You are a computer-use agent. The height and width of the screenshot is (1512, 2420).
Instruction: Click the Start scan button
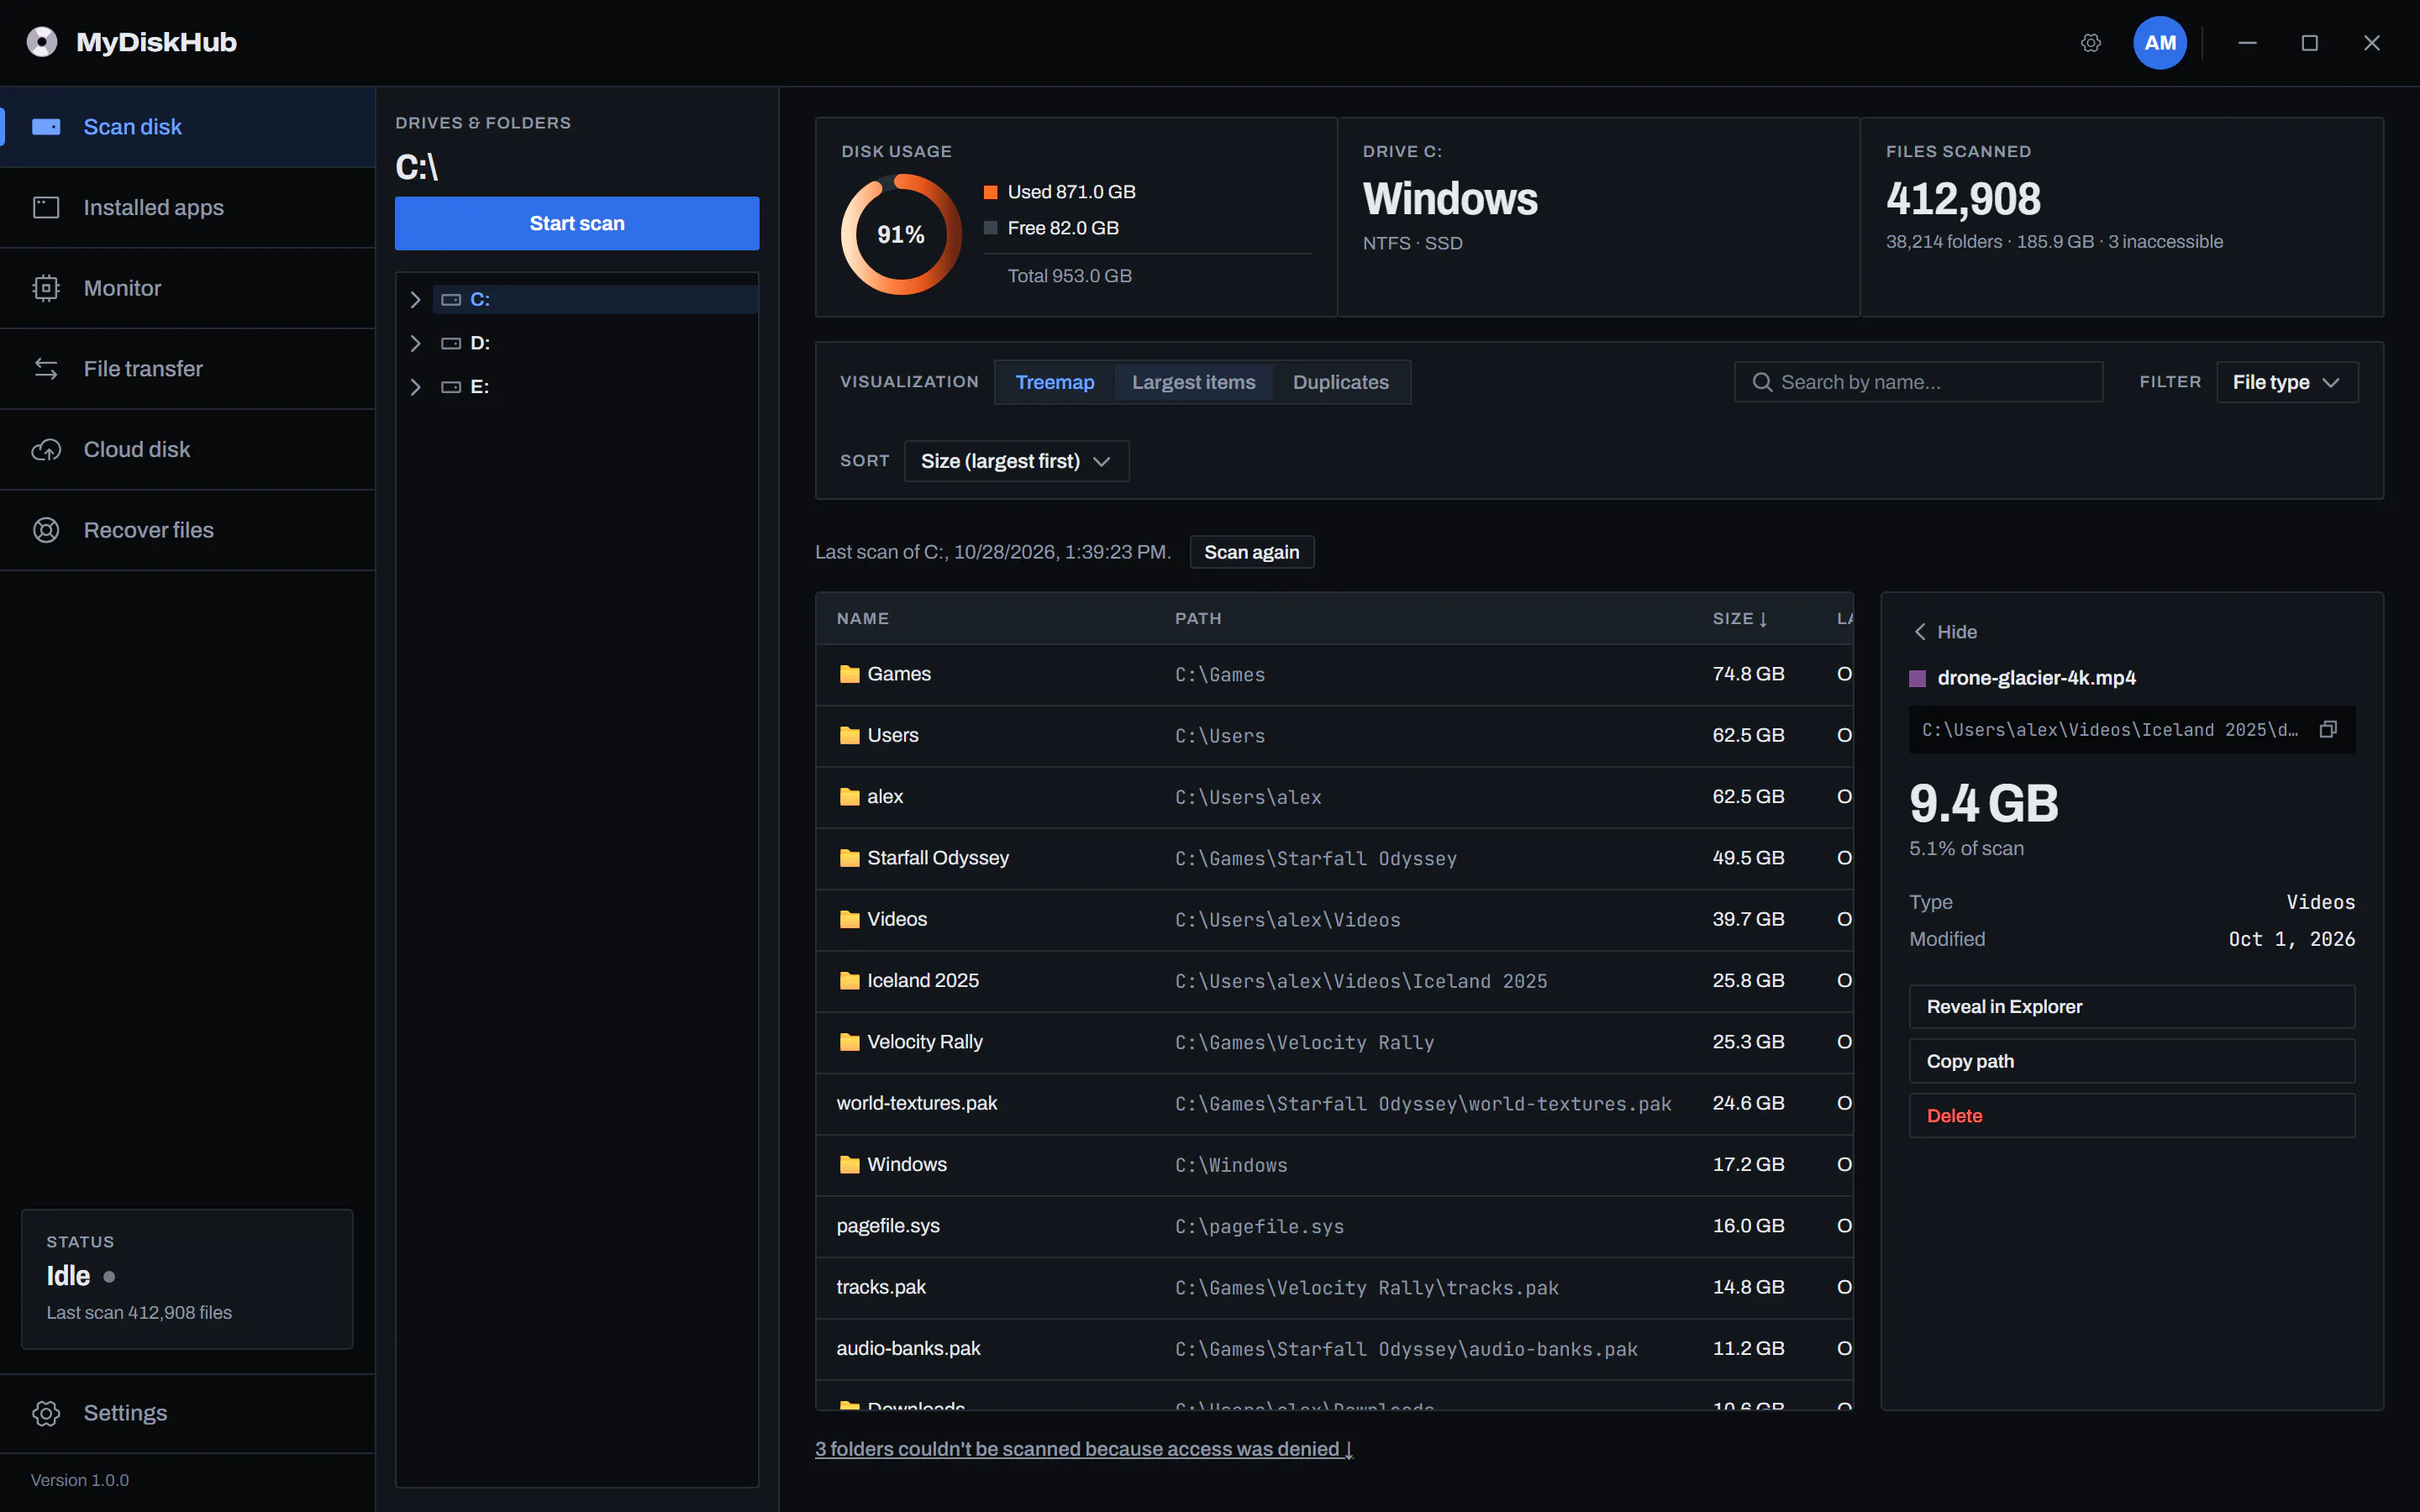(577, 223)
